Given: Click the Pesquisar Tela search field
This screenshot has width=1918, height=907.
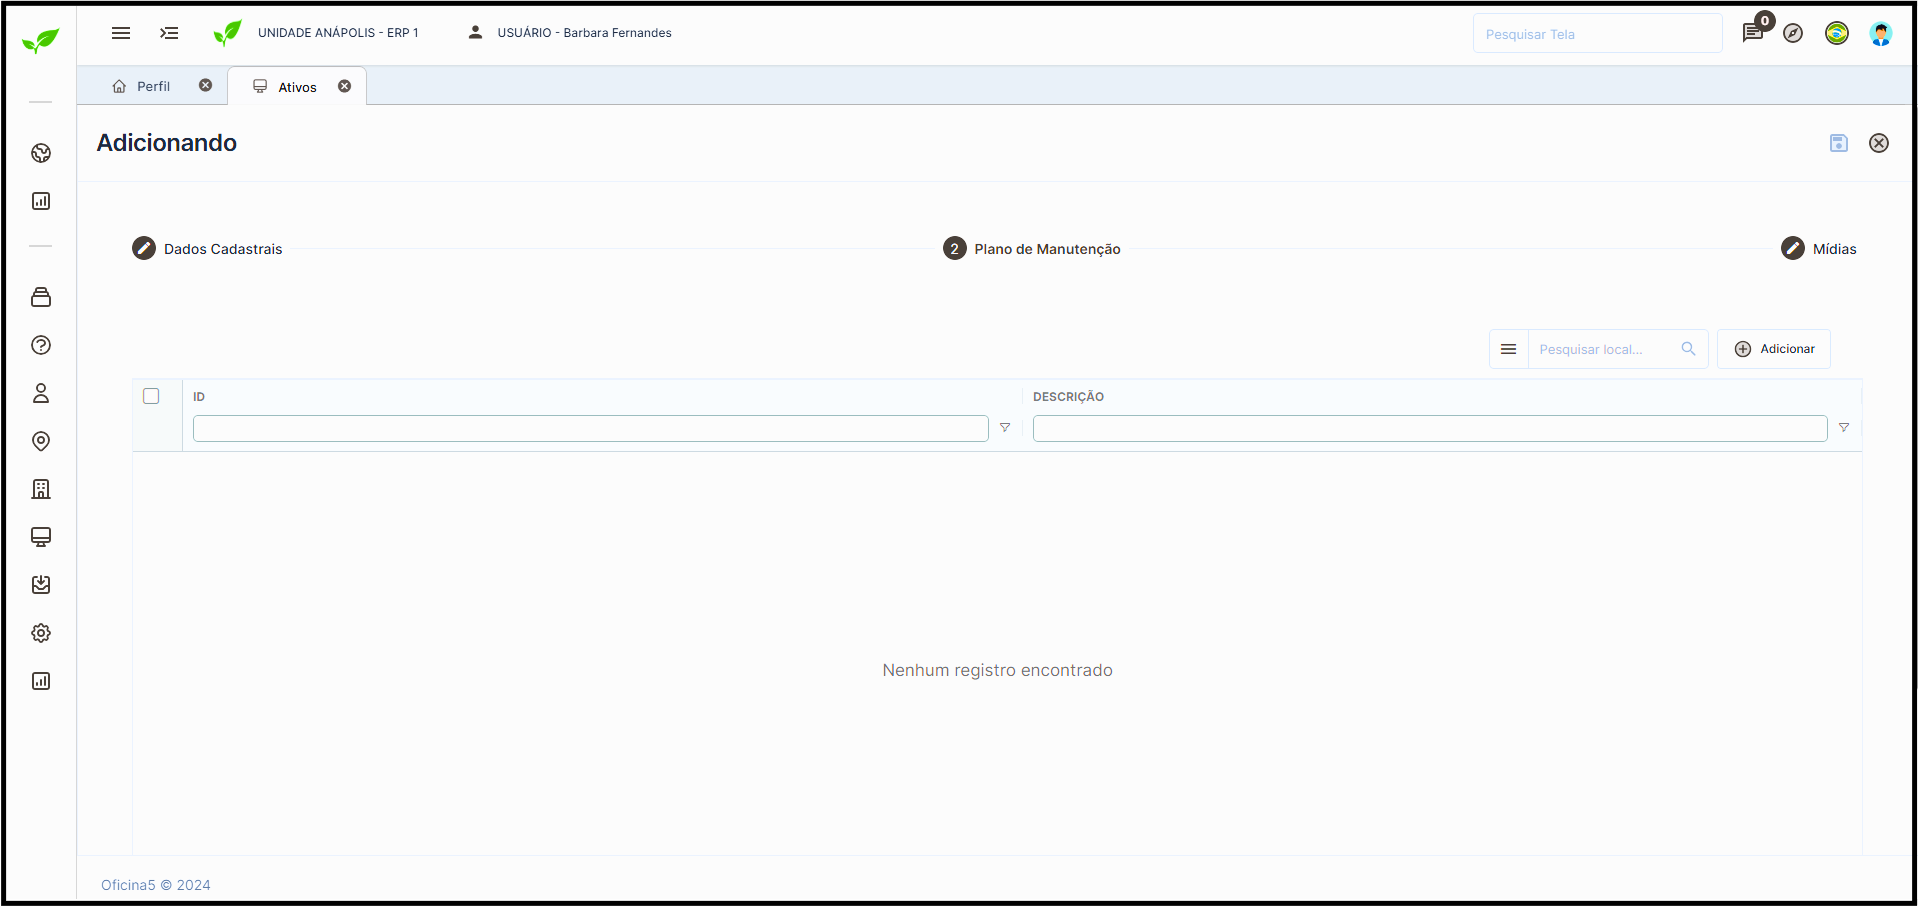Looking at the screenshot, I should tap(1596, 34).
